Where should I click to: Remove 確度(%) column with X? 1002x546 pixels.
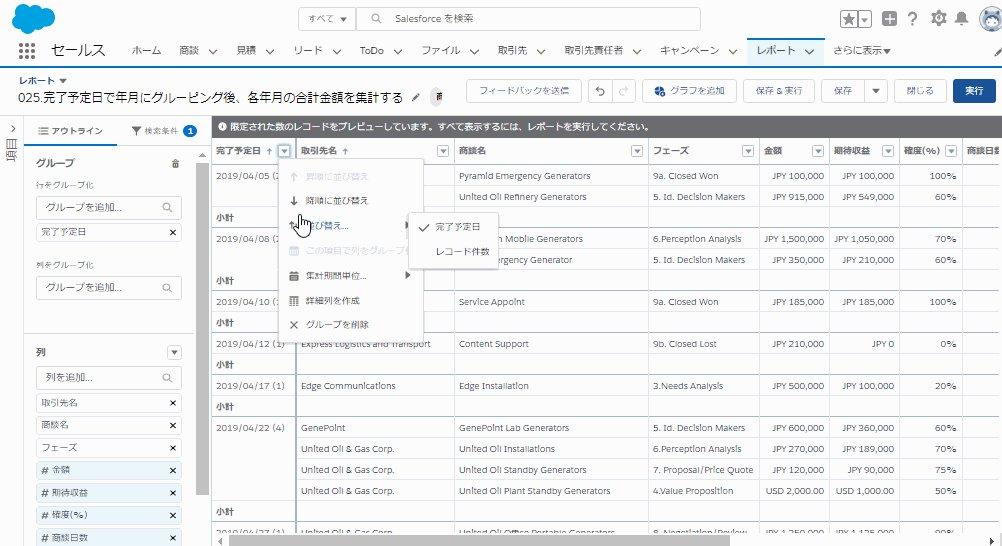coord(173,515)
